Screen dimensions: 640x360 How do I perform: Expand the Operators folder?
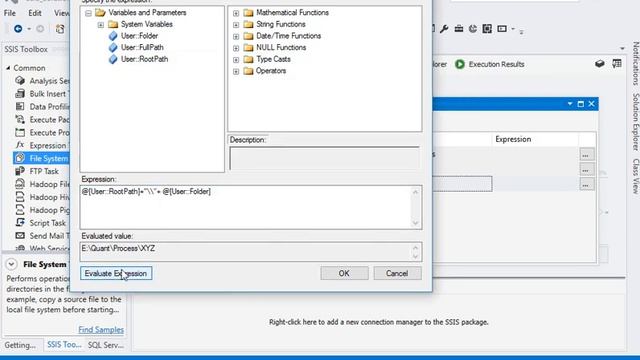pos(236,71)
